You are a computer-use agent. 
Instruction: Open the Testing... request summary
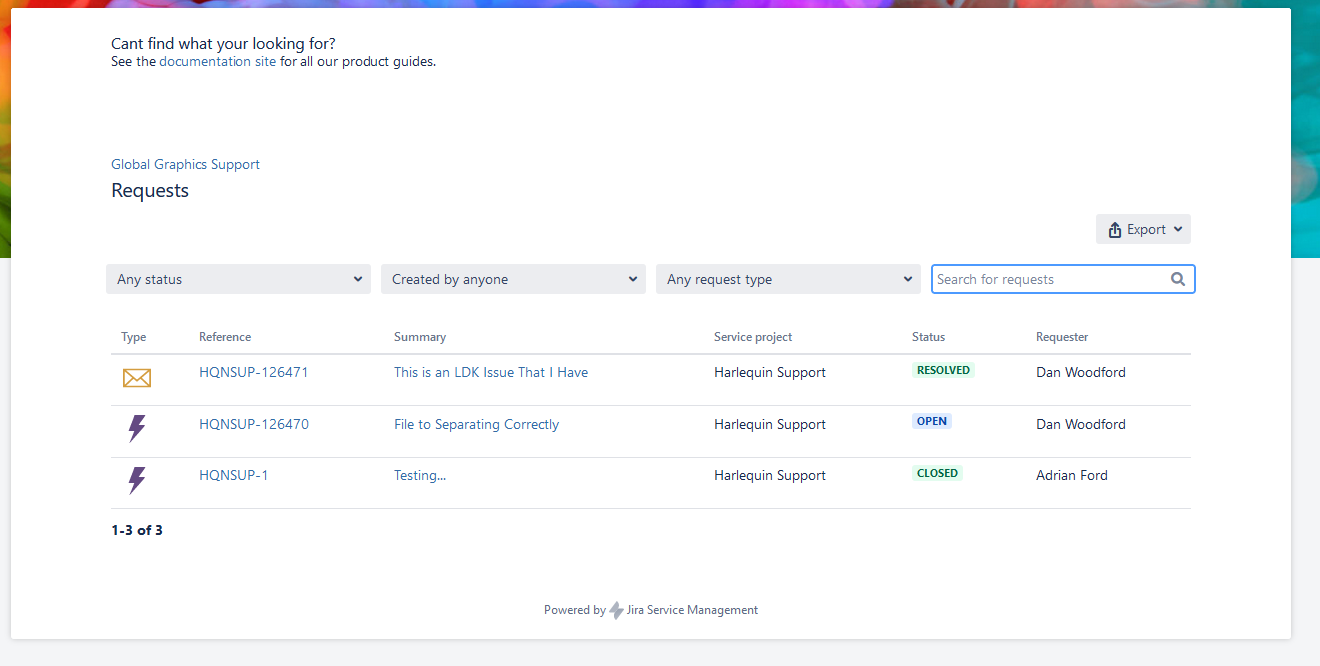click(420, 476)
